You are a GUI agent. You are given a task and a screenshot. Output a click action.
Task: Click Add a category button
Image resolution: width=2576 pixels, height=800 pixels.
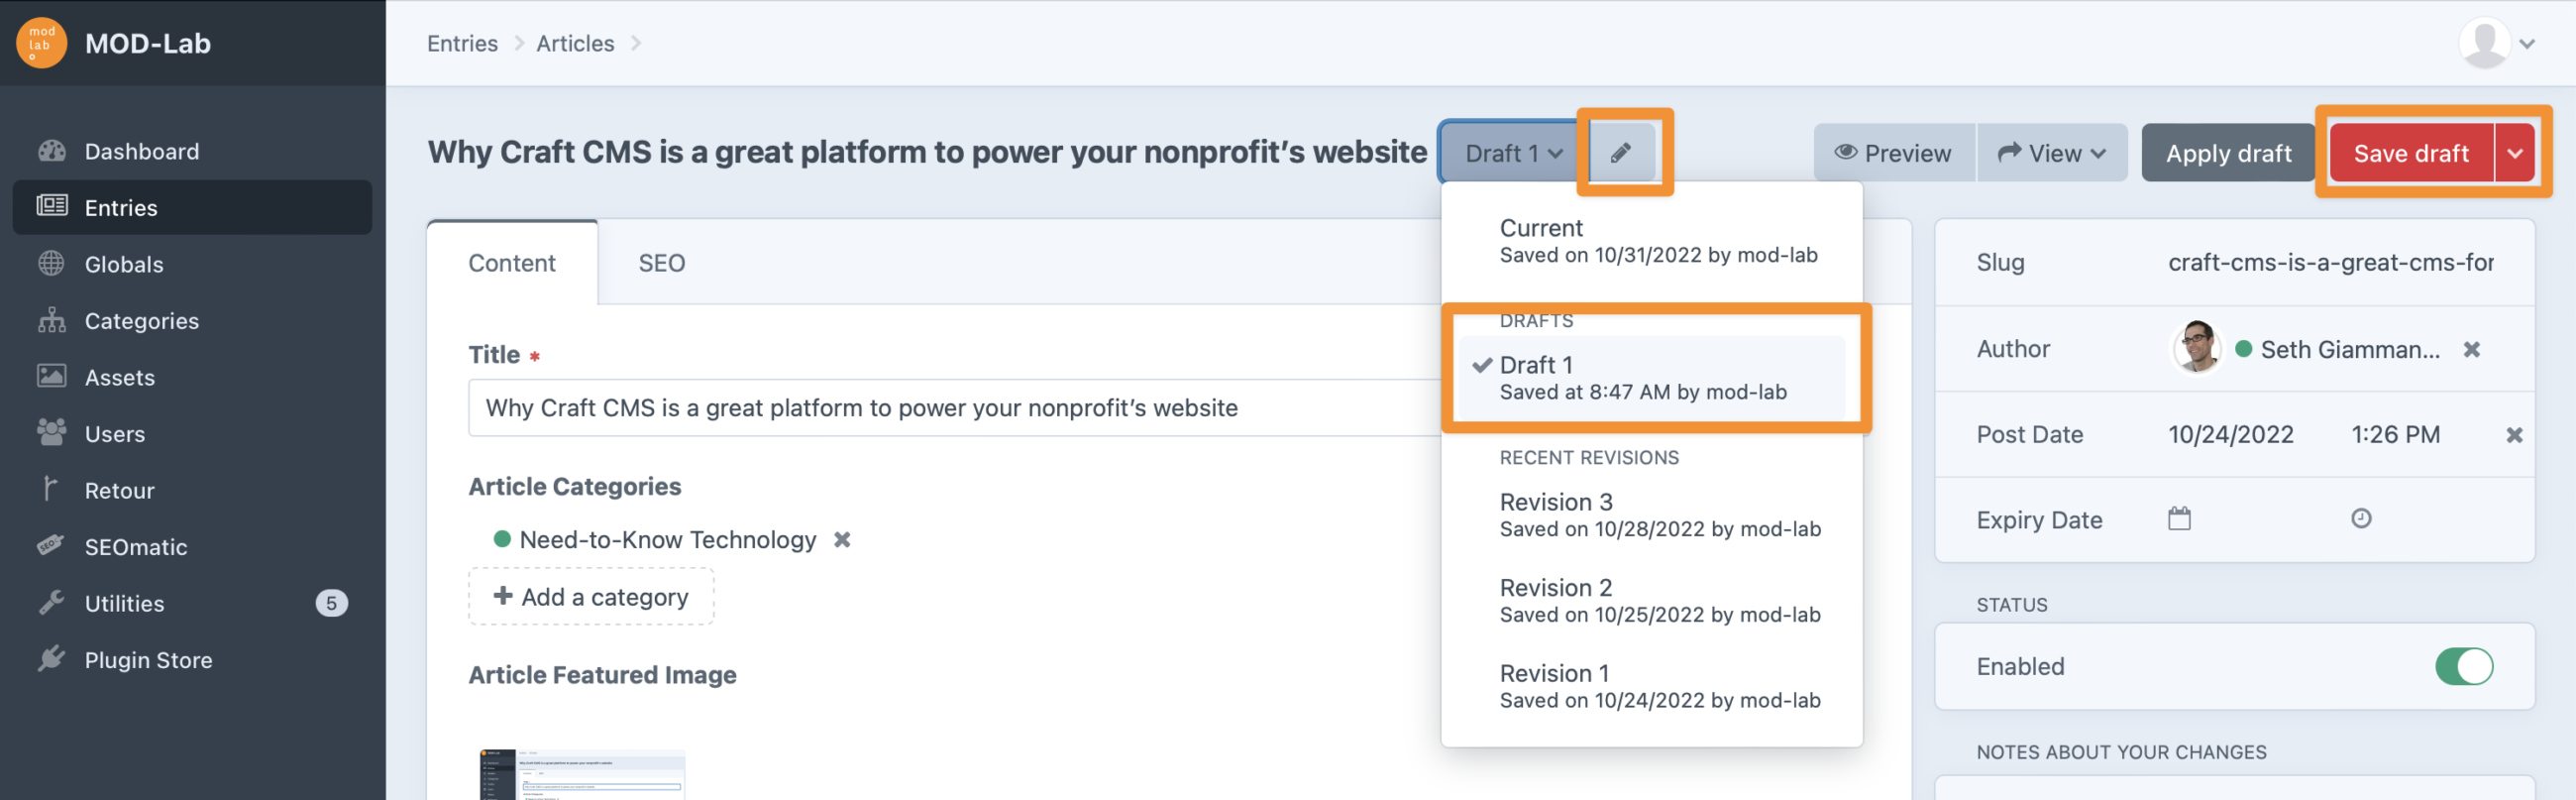pyautogui.click(x=591, y=597)
